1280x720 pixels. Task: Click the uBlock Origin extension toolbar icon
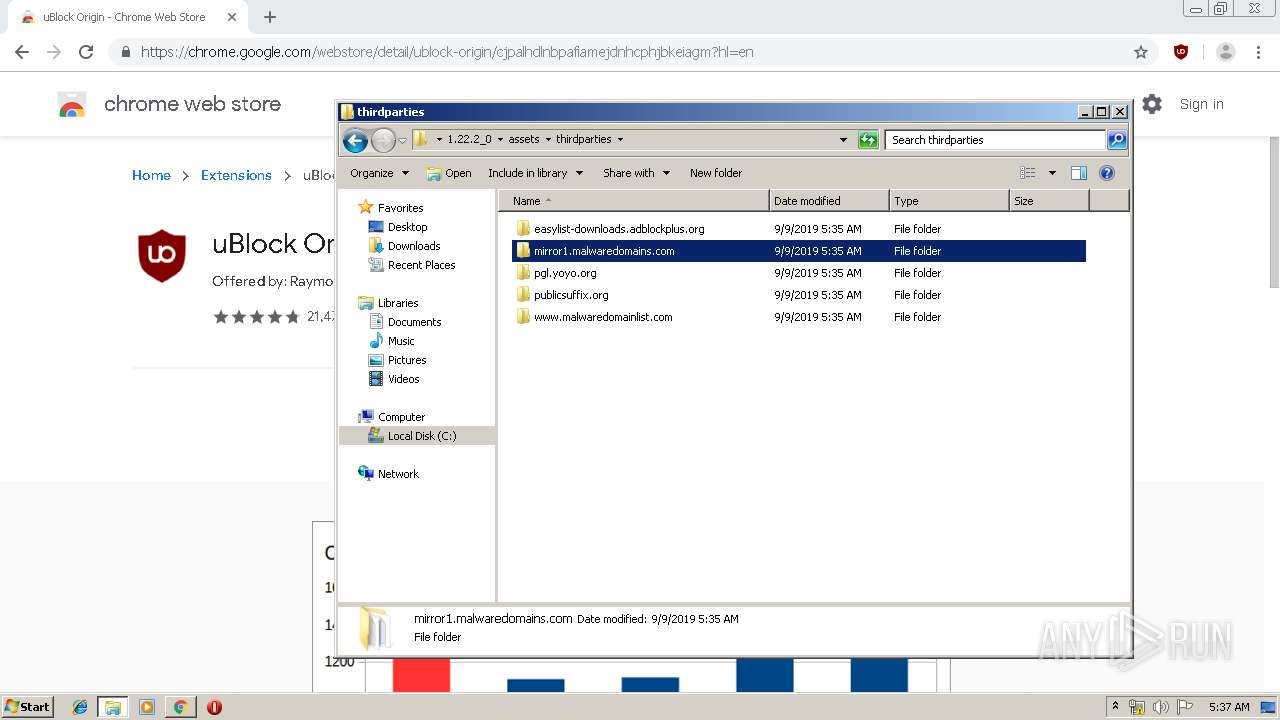[1181, 52]
